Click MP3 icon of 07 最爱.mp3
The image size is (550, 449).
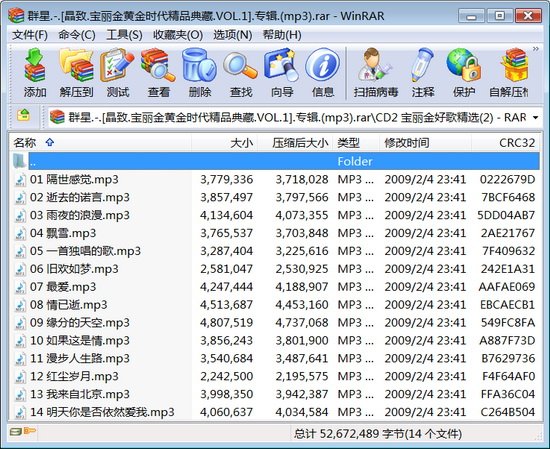click(20, 287)
